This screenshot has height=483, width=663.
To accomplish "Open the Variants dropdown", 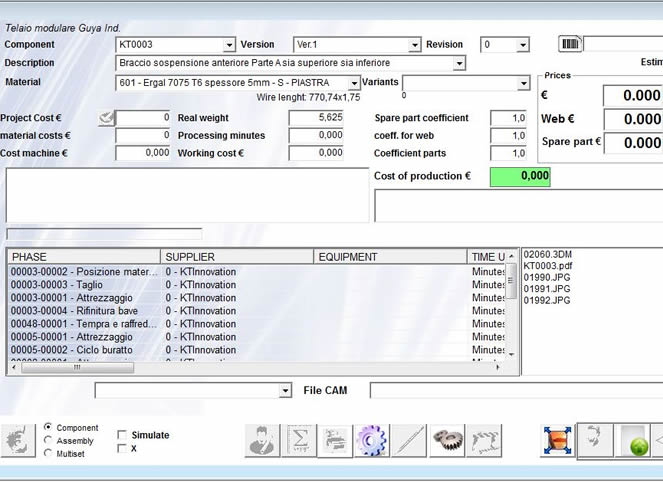I will [x=523, y=83].
